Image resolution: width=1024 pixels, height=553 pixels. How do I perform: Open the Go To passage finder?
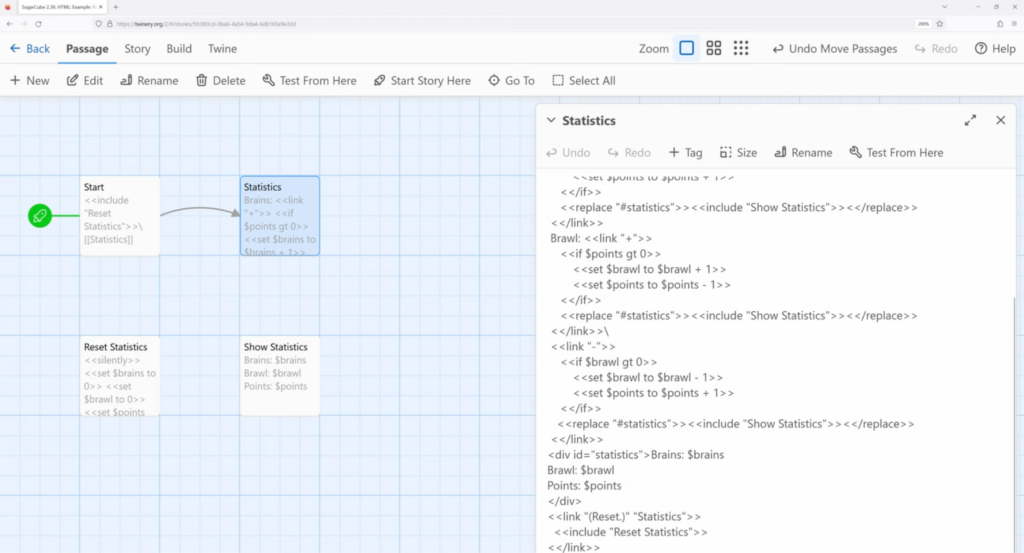pyautogui.click(x=511, y=81)
